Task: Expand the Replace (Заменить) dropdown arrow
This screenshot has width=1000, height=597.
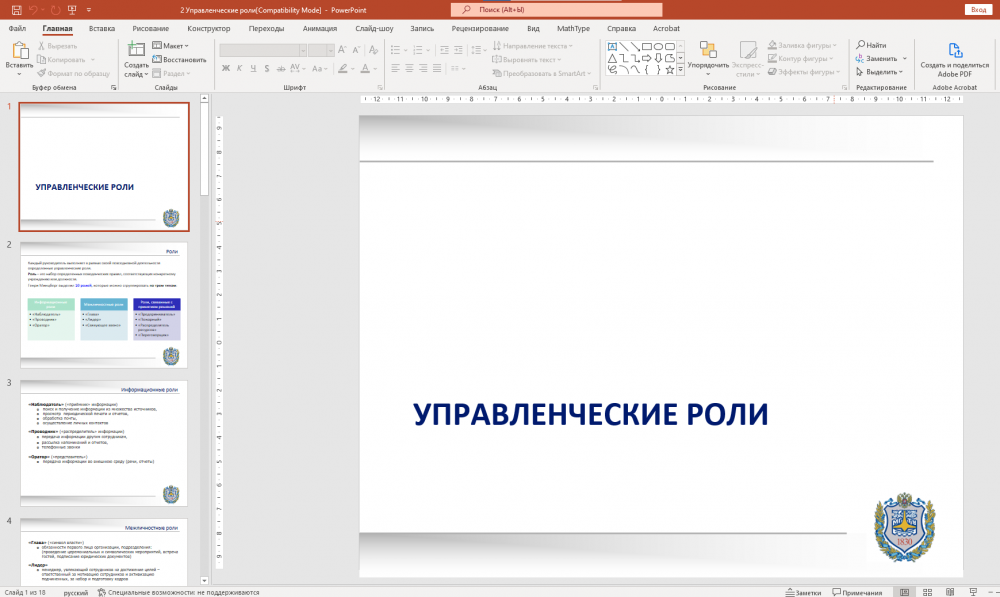Action: coord(903,59)
